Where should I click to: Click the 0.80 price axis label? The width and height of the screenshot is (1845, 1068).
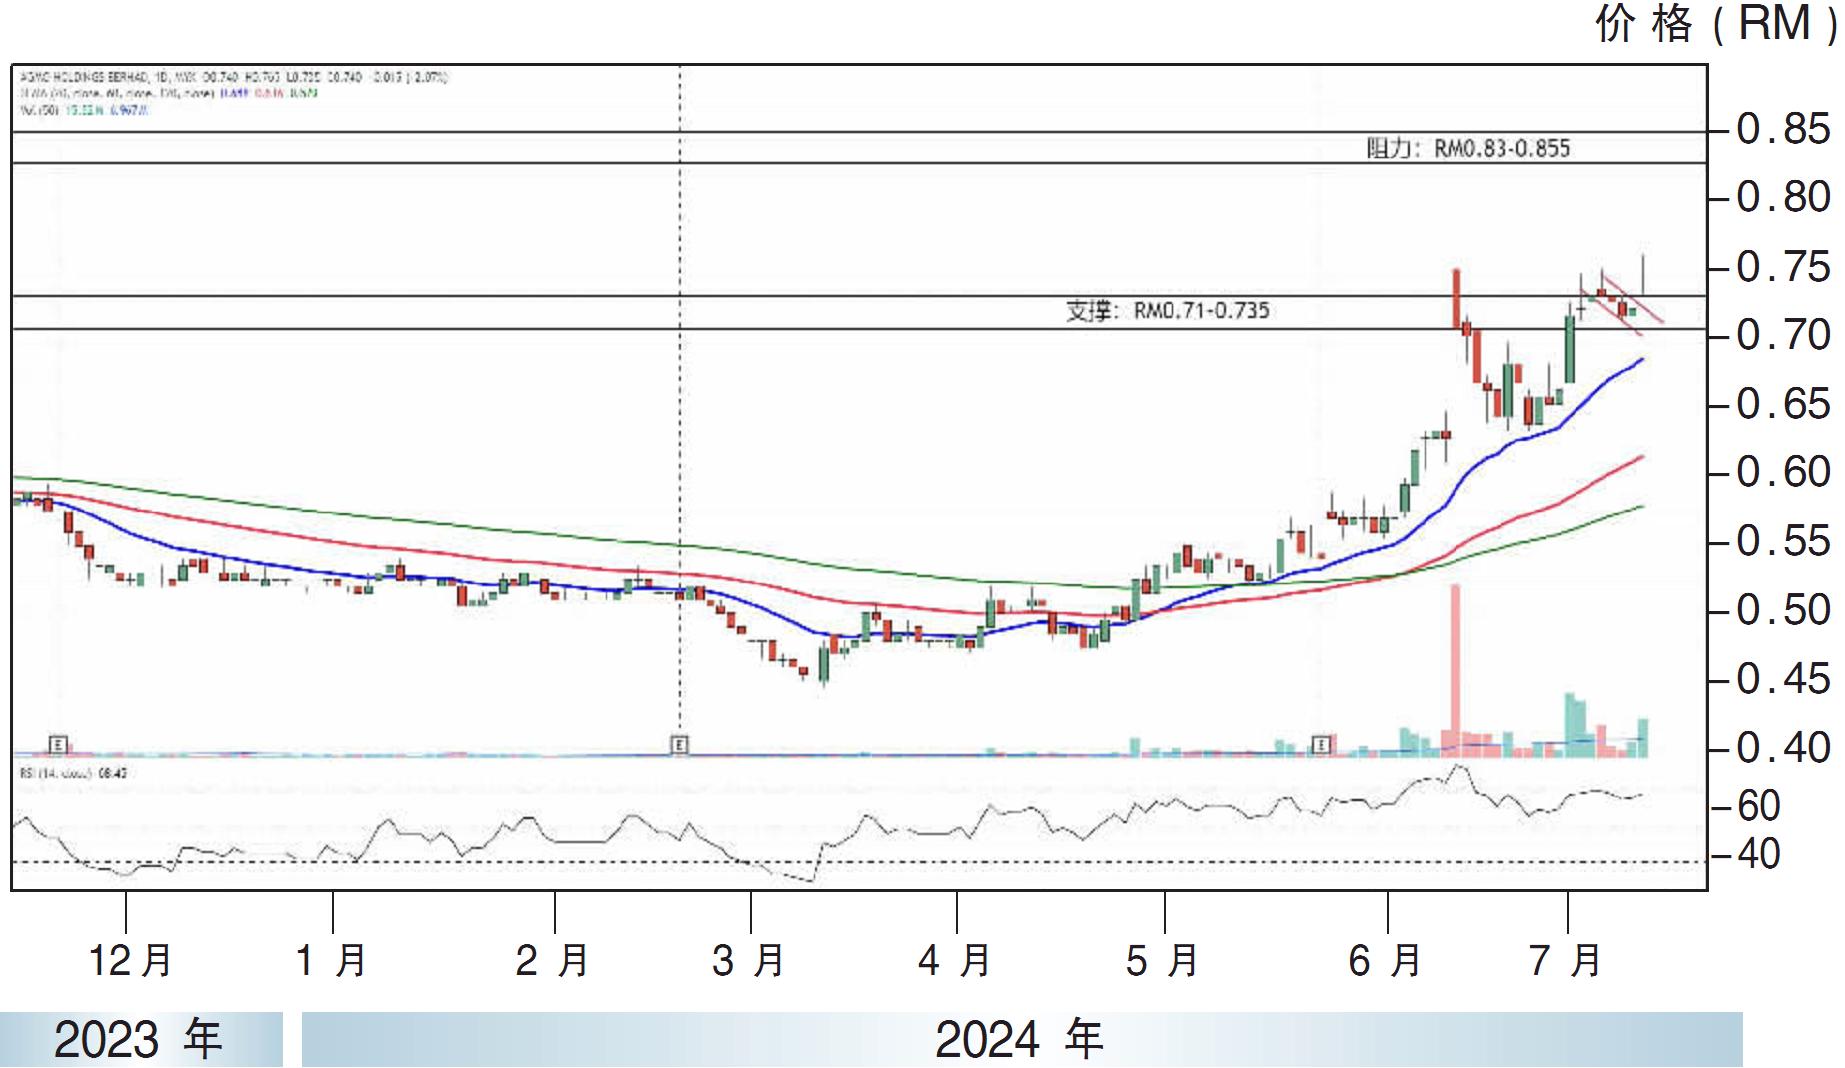pyautogui.click(x=1783, y=197)
